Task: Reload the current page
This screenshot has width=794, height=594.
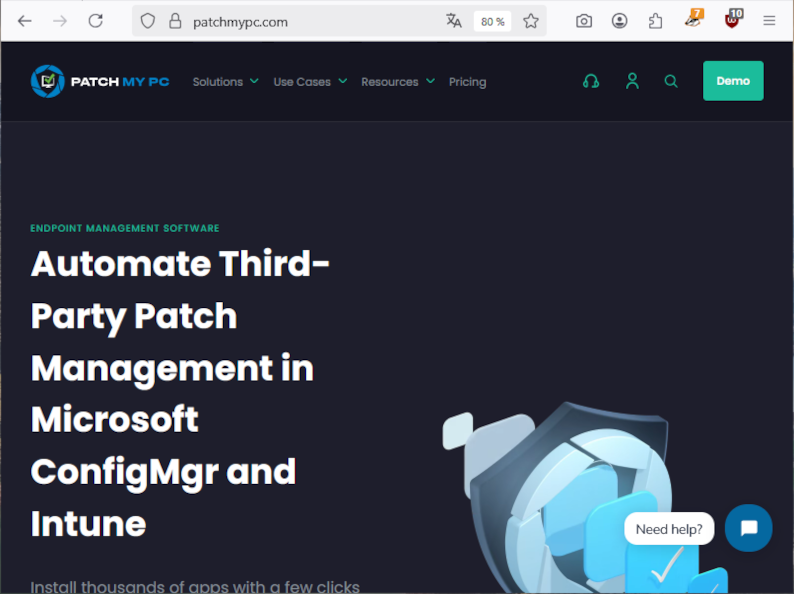Action: coord(96,21)
